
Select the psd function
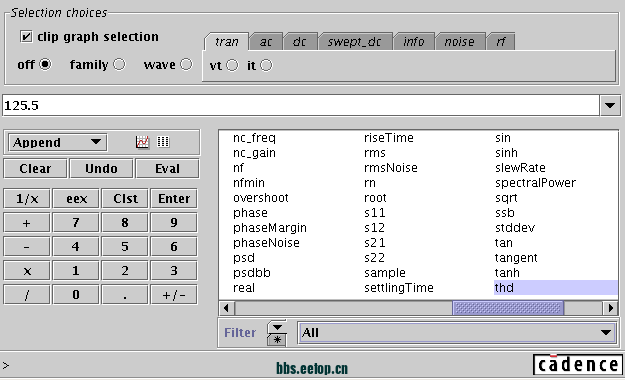(244, 258)
